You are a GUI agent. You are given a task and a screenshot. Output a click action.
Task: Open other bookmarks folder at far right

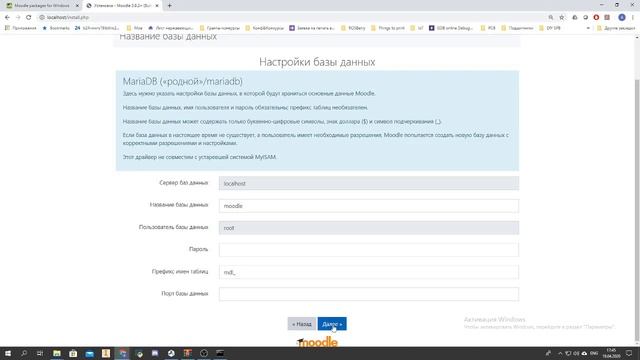pos(616,28)
